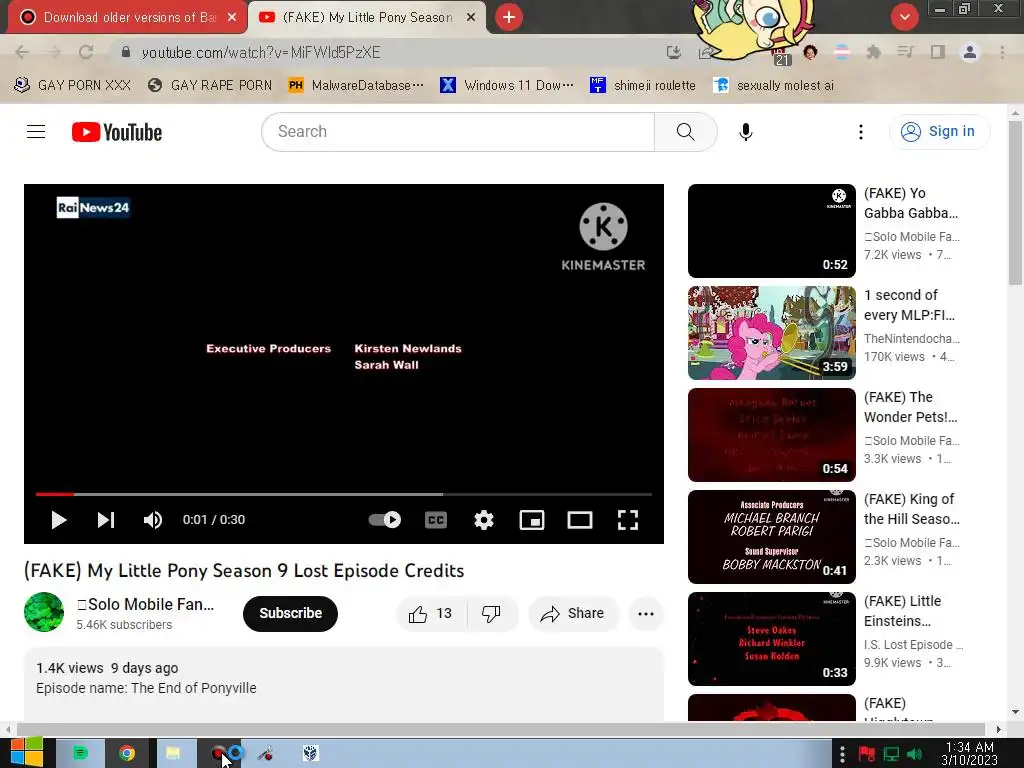The image size is (1024, 768).
Task: Switch to miniplayer mode
Action: point(532,520)
